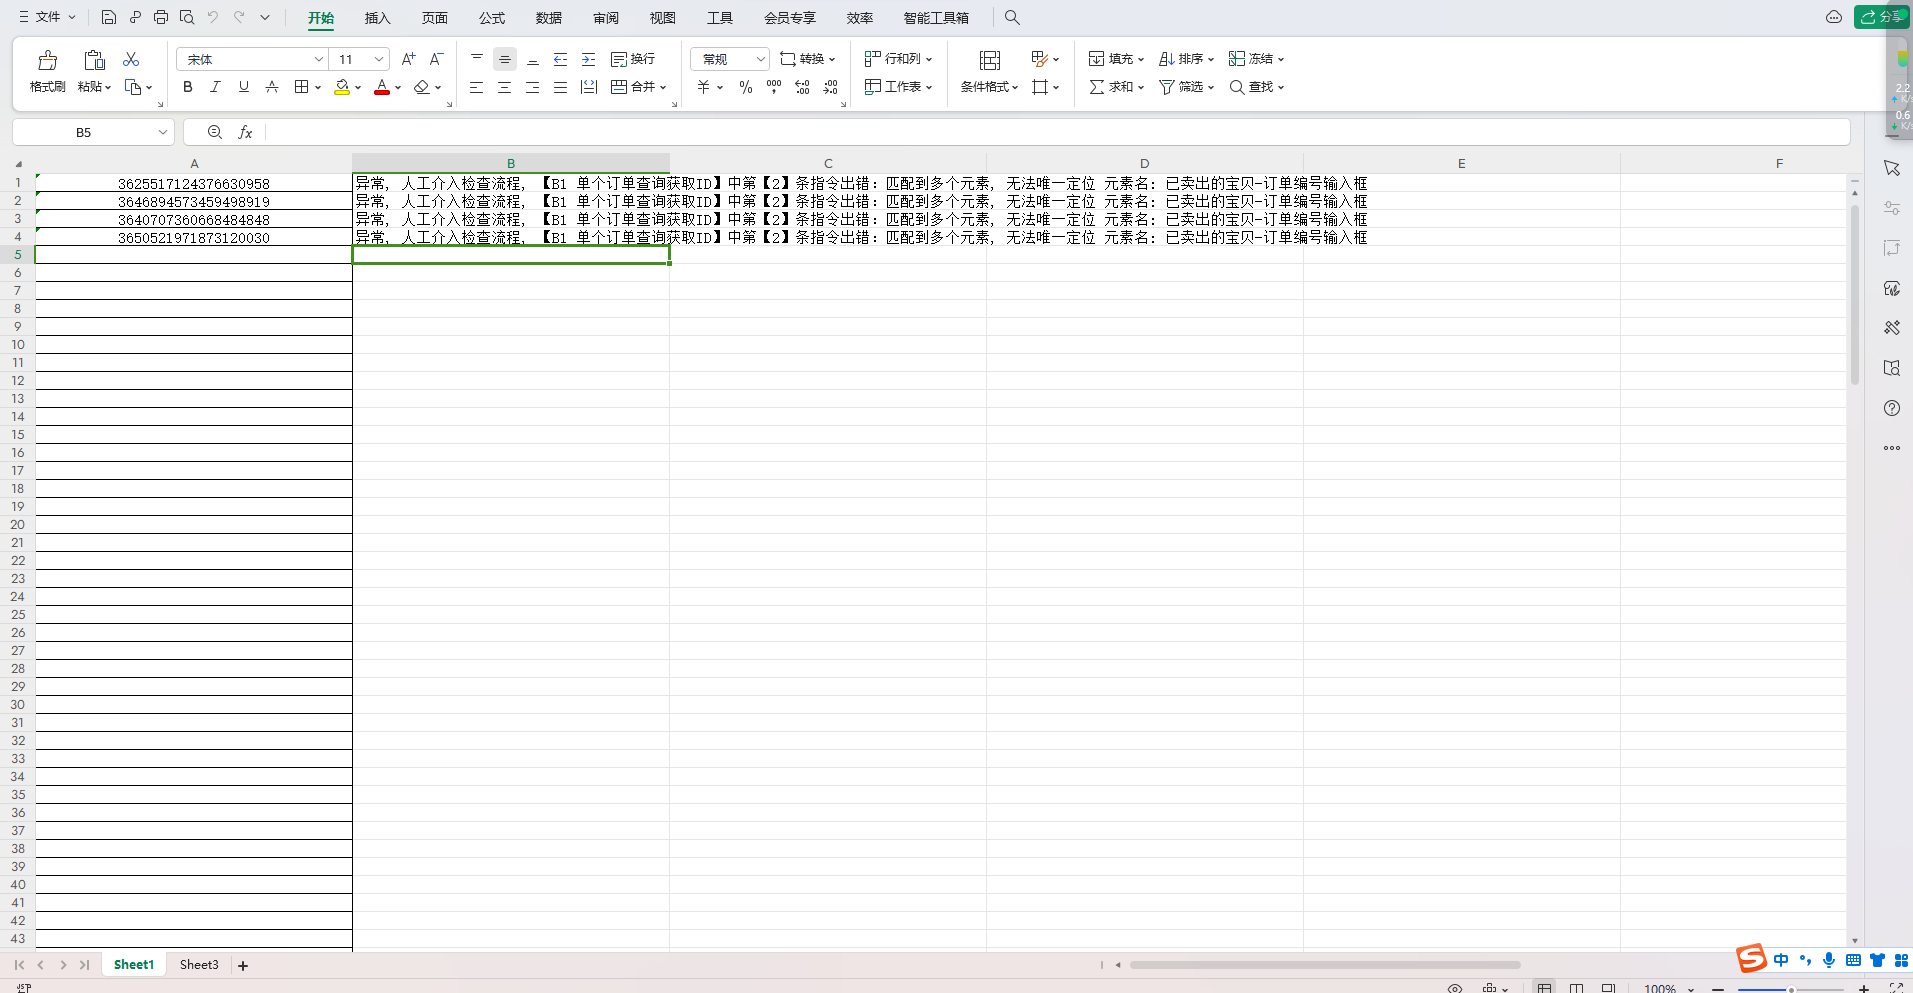This screenshot has height=993, width=1913.
Task: Click the strikethrough text icon
Action: click(272, 88)
